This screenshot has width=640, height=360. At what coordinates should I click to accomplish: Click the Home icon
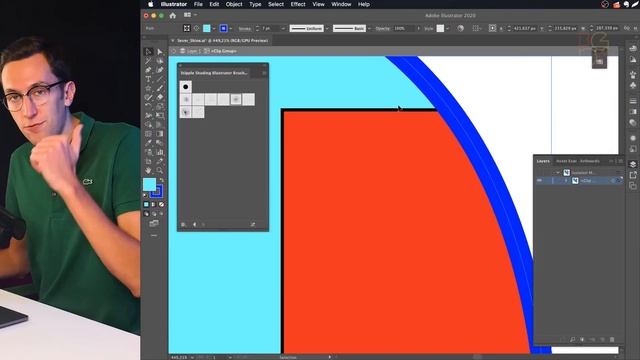pyautogui.click(x=173, y=16)
